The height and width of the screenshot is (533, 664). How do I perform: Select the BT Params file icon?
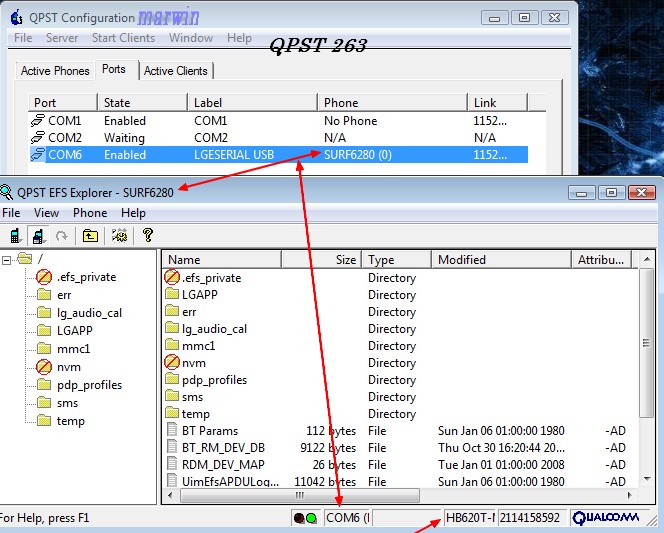click(172, 431)
